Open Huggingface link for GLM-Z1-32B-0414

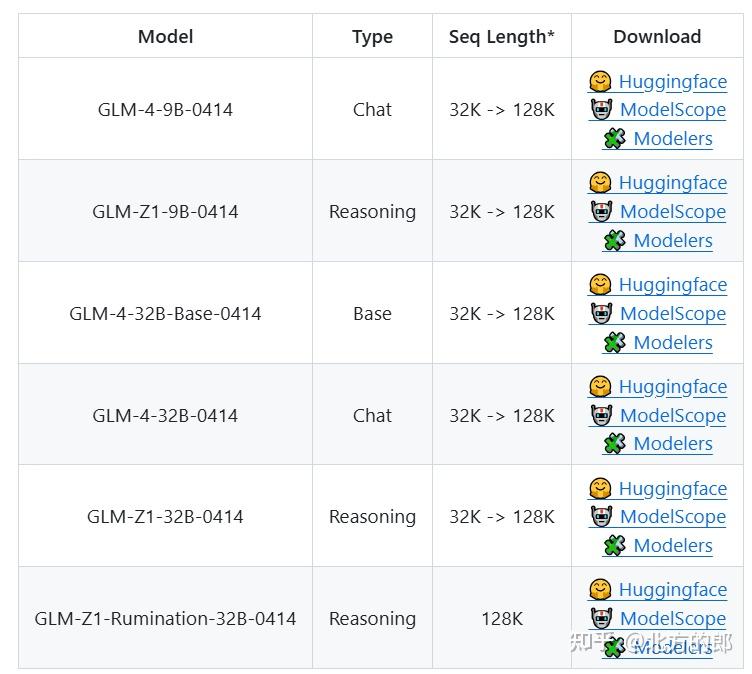[x=672, y=488]
